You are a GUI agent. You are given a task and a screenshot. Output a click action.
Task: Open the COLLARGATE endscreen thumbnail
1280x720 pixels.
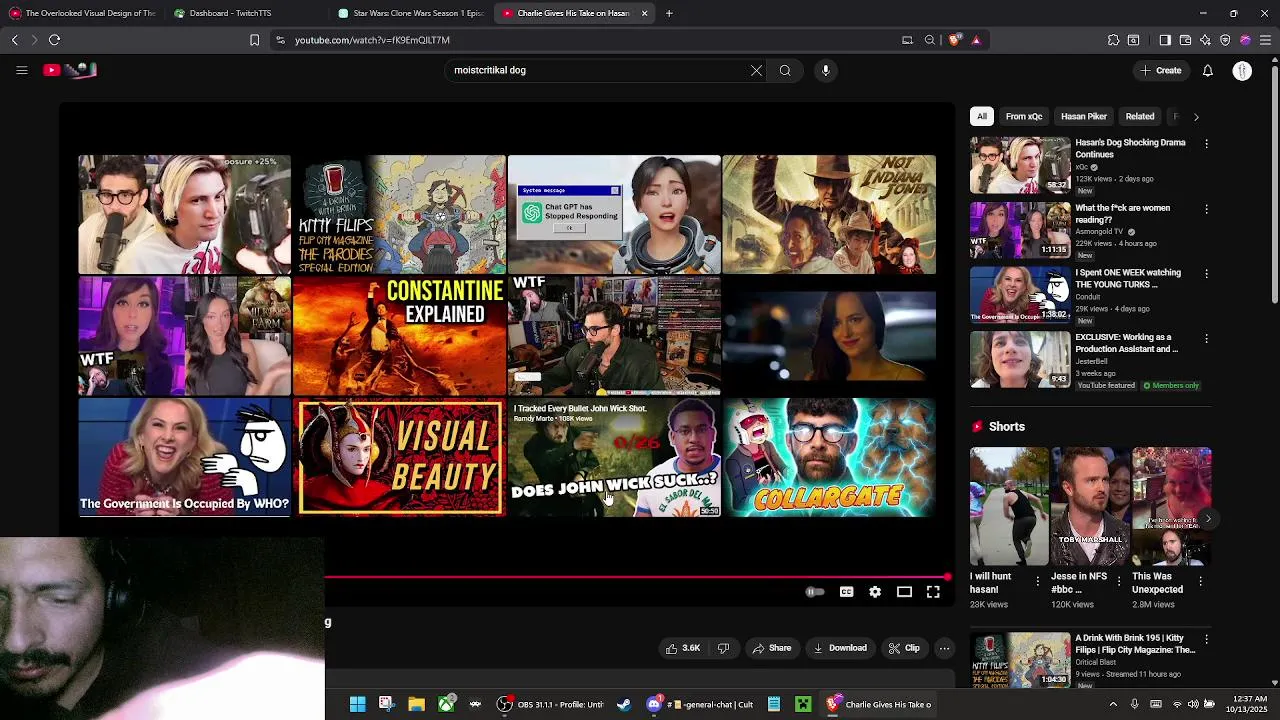coord(829,457)
